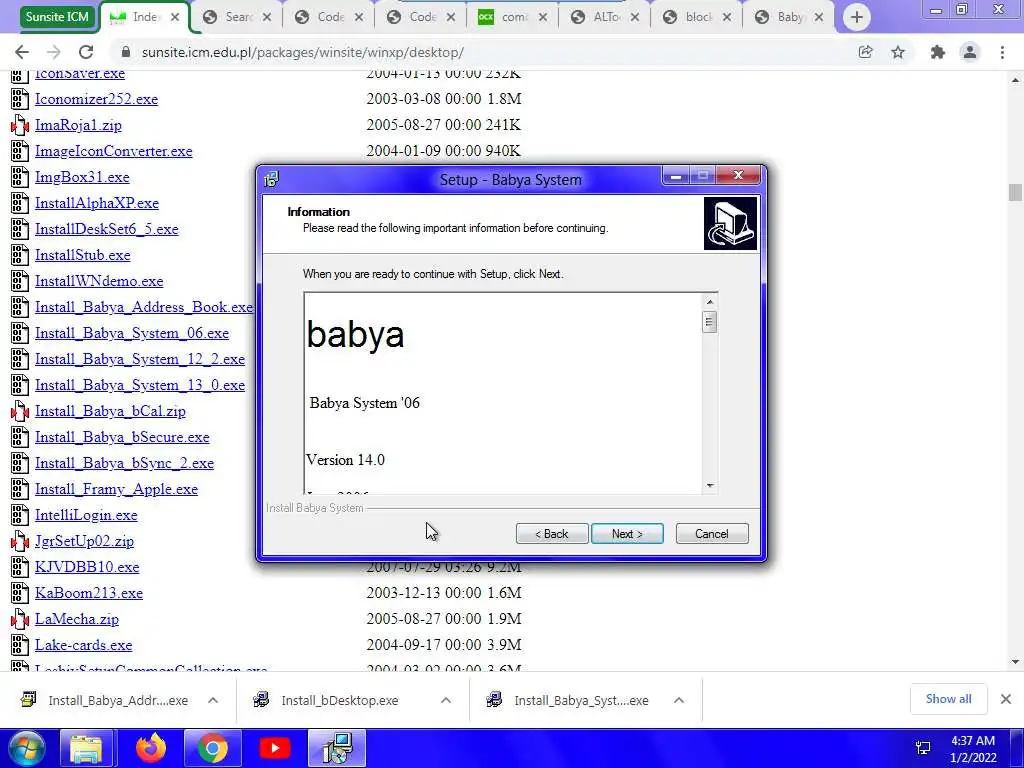This screenshot has height=768, width=1024.
Task: Open Install_Framy_Apple.exe link
Action: (x=116, y=489)
